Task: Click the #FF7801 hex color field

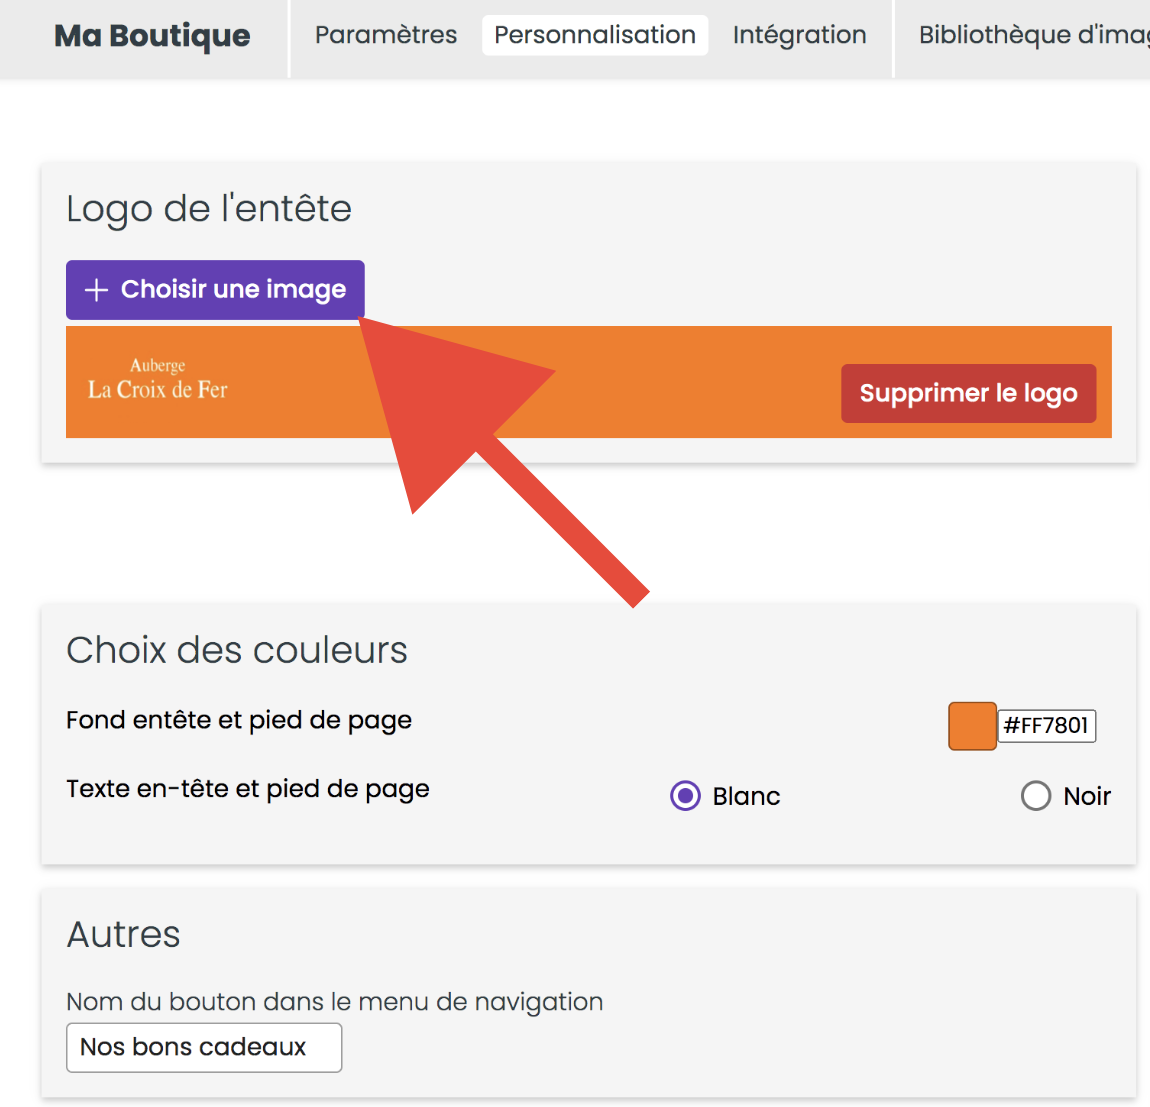Action: pyautogui.click(x=1047, y=726)
